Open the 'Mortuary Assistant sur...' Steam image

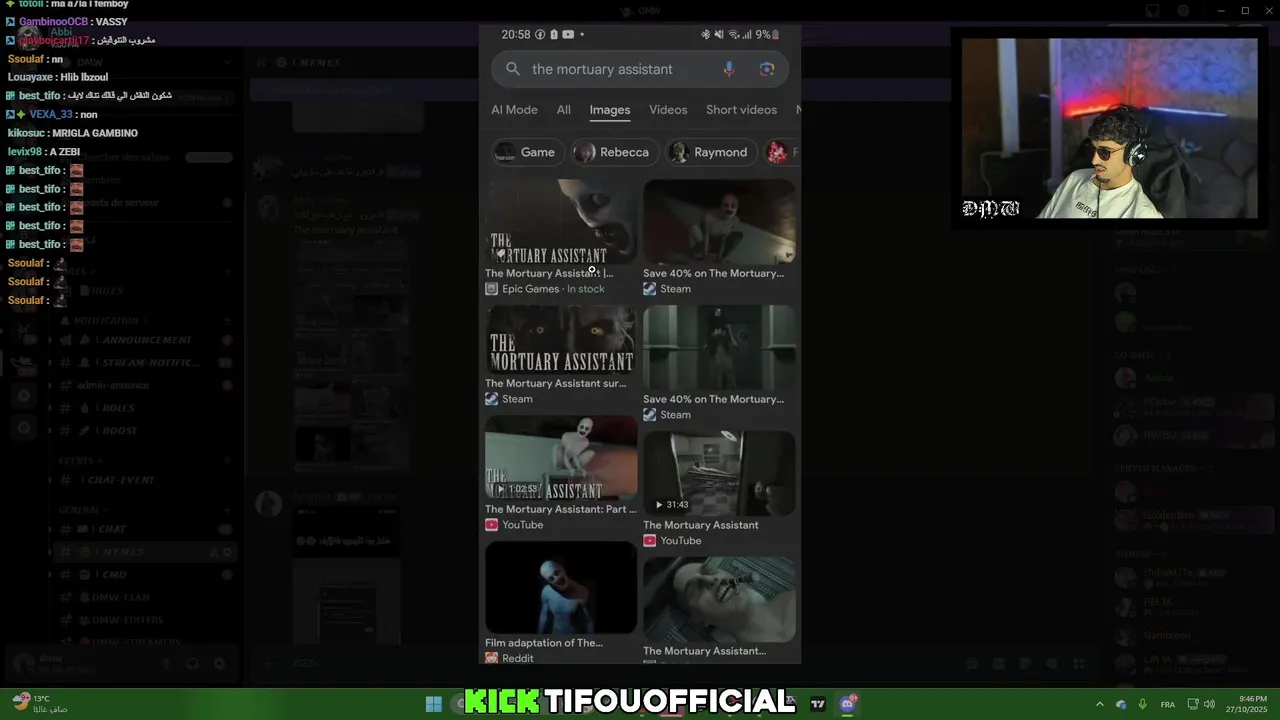pyautogui.click(x=561, y=339)
